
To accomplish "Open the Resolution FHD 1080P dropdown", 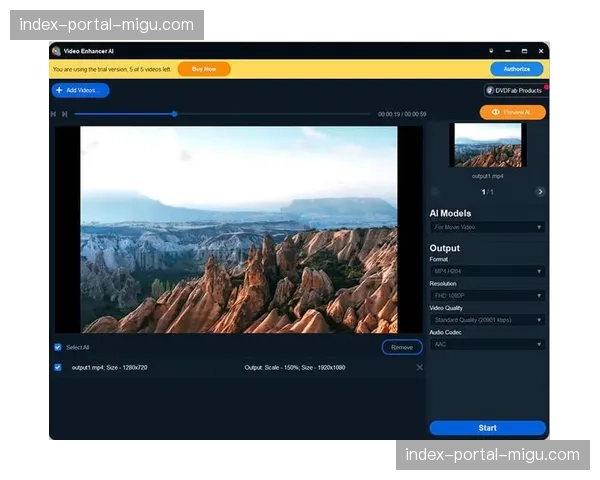I will tap(487, 295).
